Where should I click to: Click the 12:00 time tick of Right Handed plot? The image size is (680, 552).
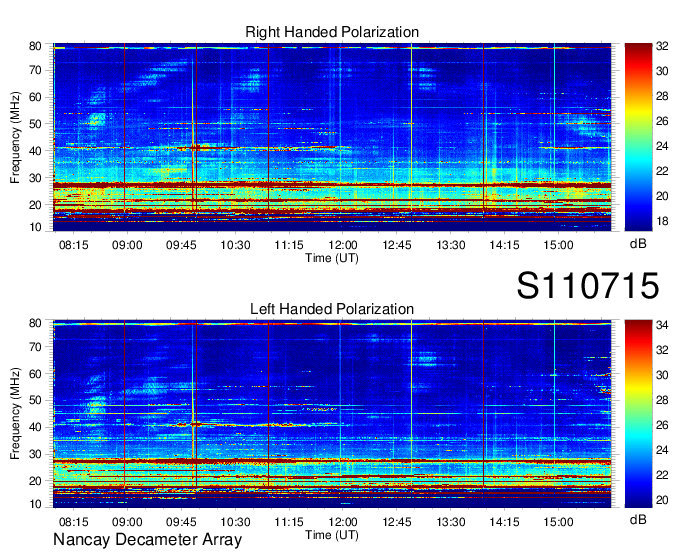[x=343, y=245]
